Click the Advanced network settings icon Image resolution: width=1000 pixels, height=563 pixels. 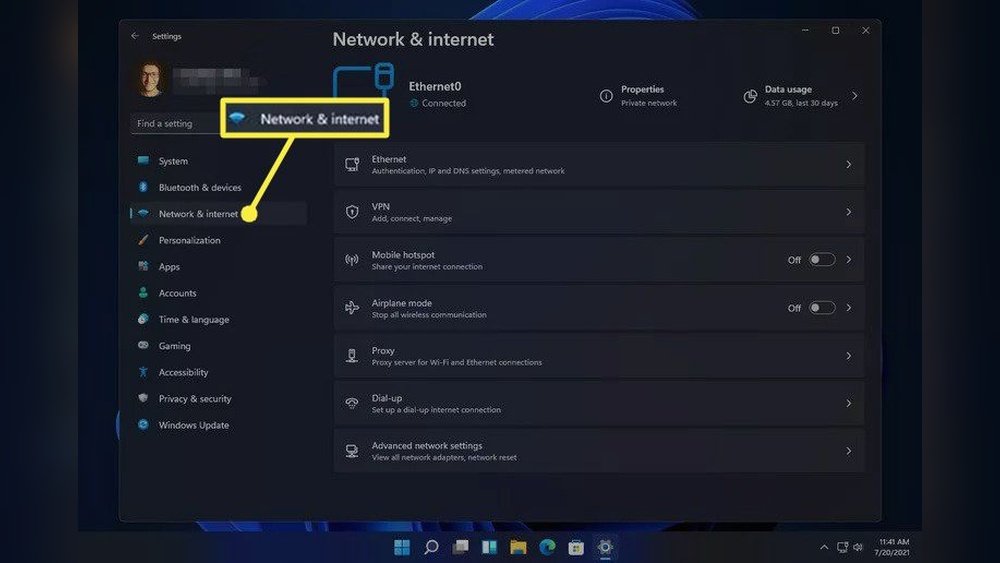point(352,451)
